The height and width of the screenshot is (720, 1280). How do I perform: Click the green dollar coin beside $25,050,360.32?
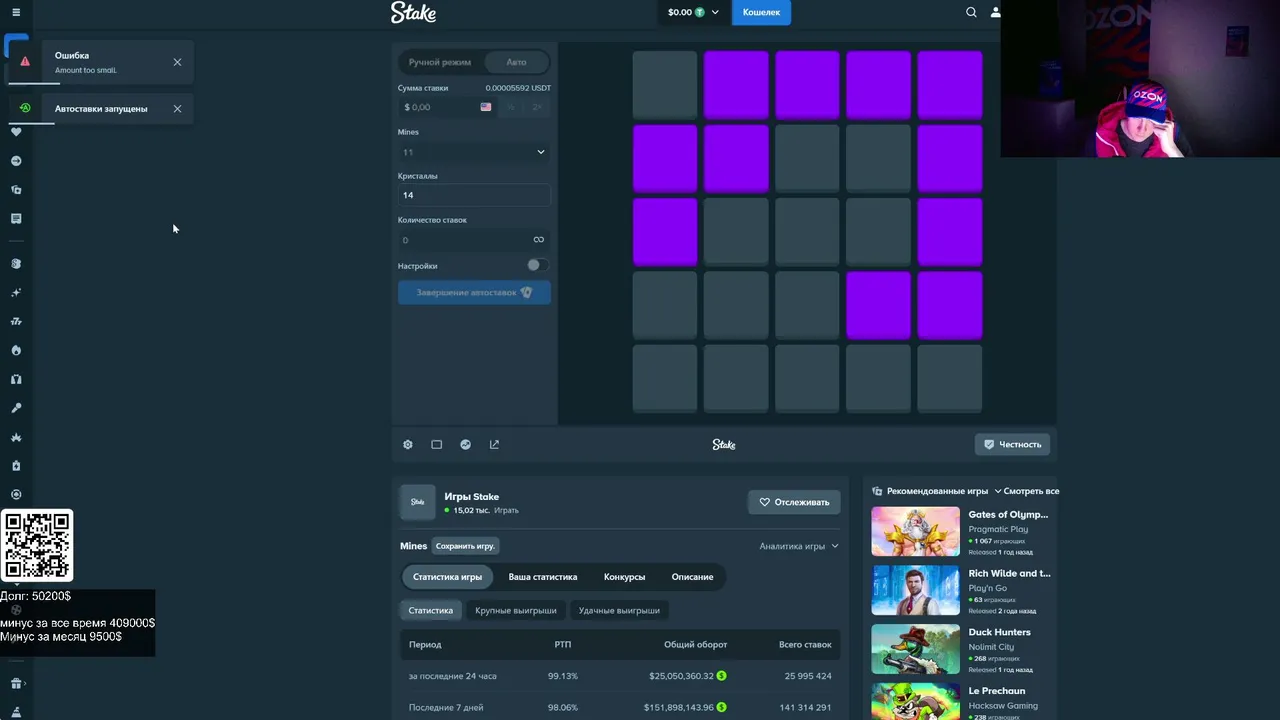pyautogui.click(x=721, y=676)
